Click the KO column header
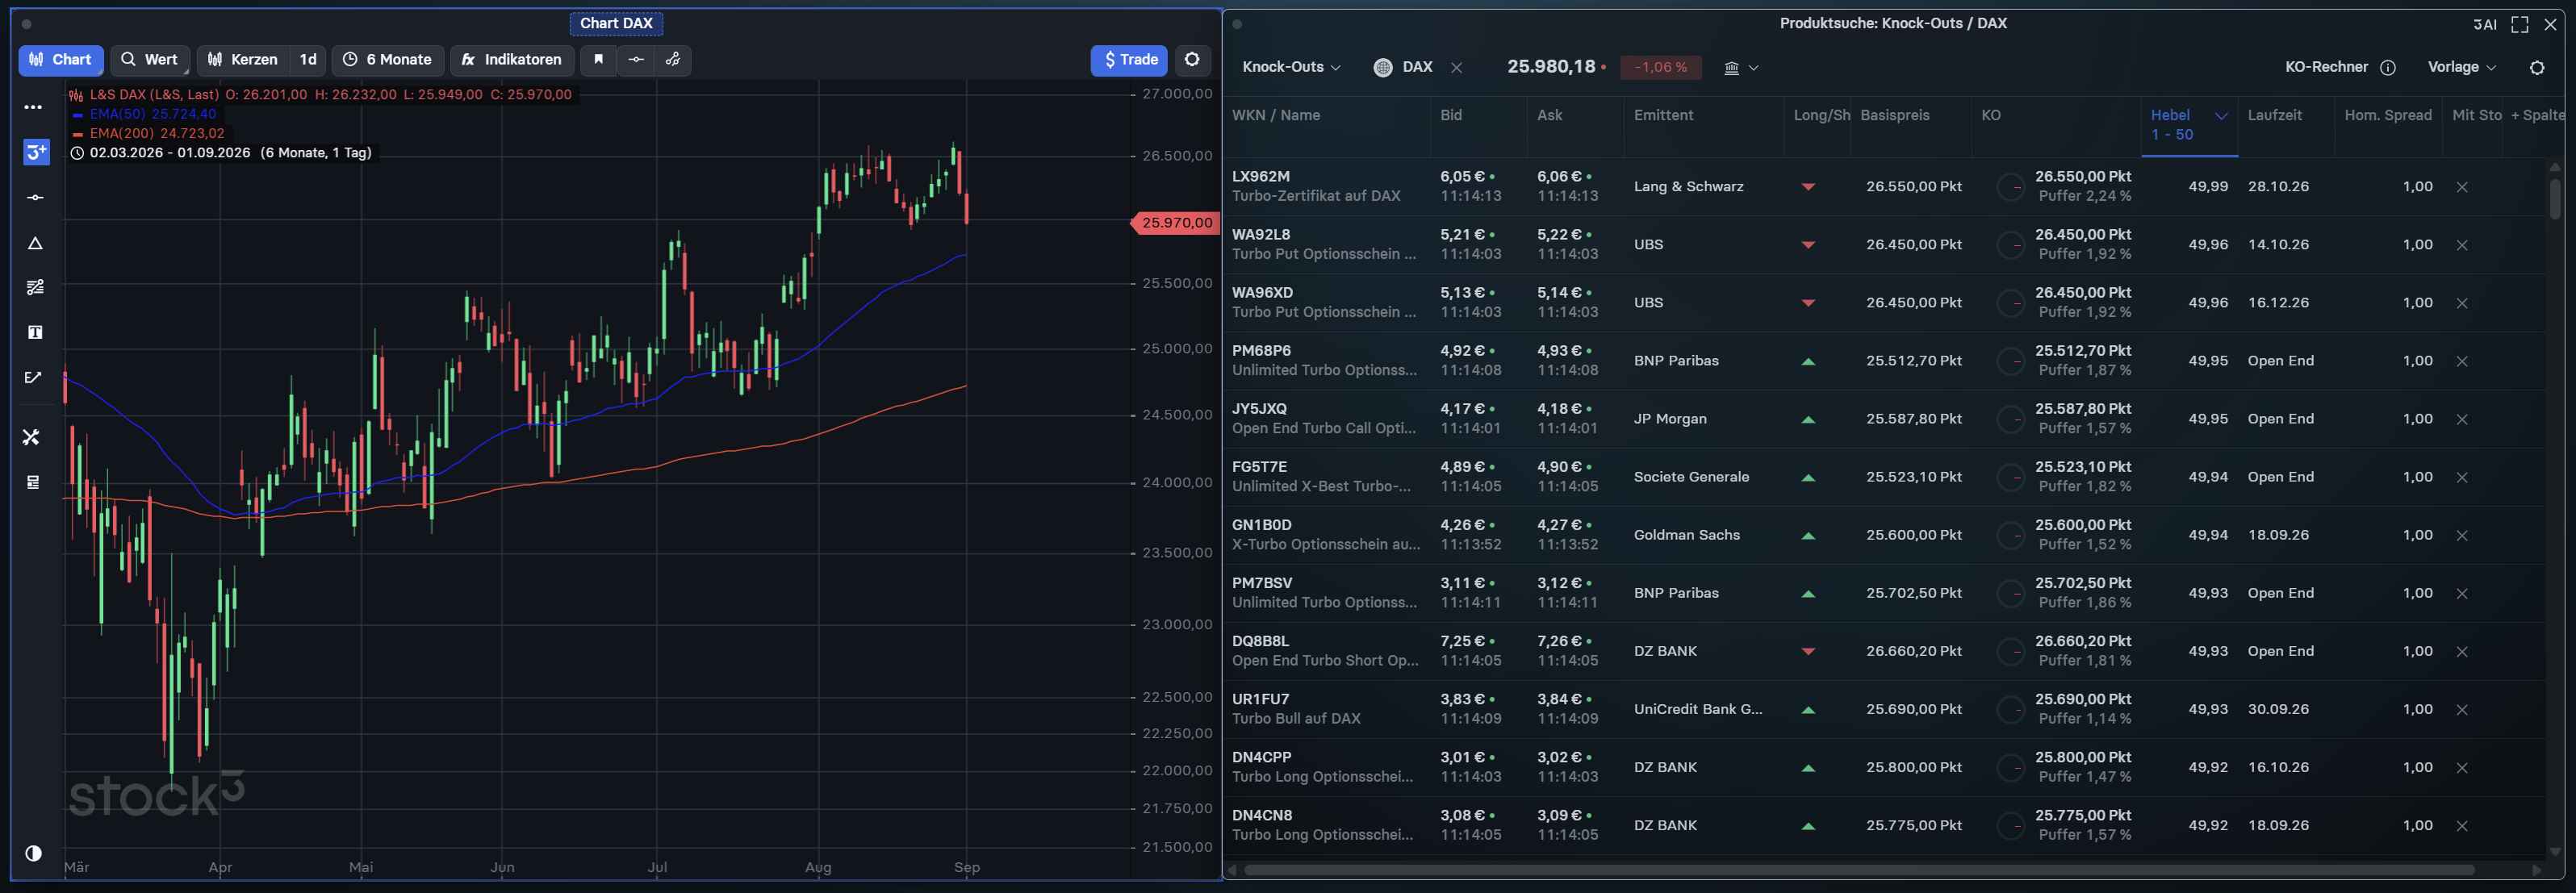This screenshot has height=893, width=2576. coord(1991,115)
